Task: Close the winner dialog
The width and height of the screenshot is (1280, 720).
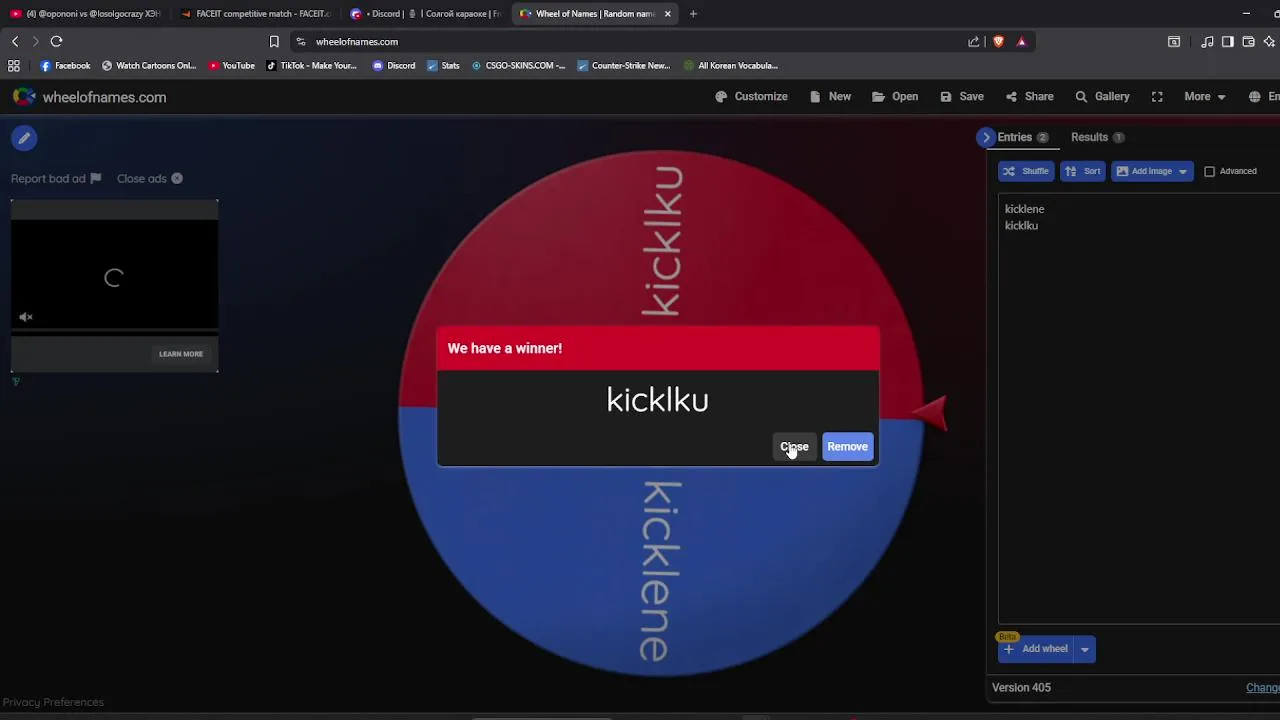Action: pos(794,447)
